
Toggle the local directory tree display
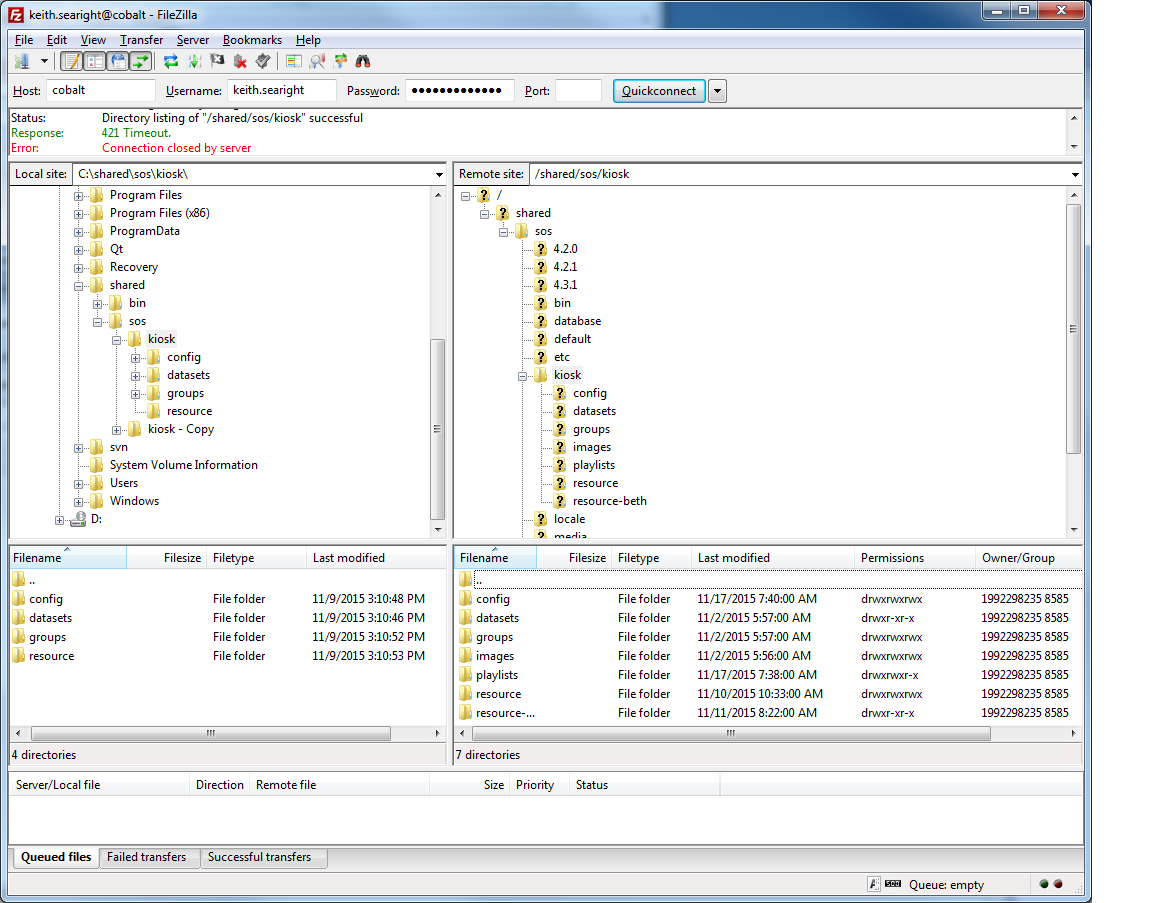point(95,62)
